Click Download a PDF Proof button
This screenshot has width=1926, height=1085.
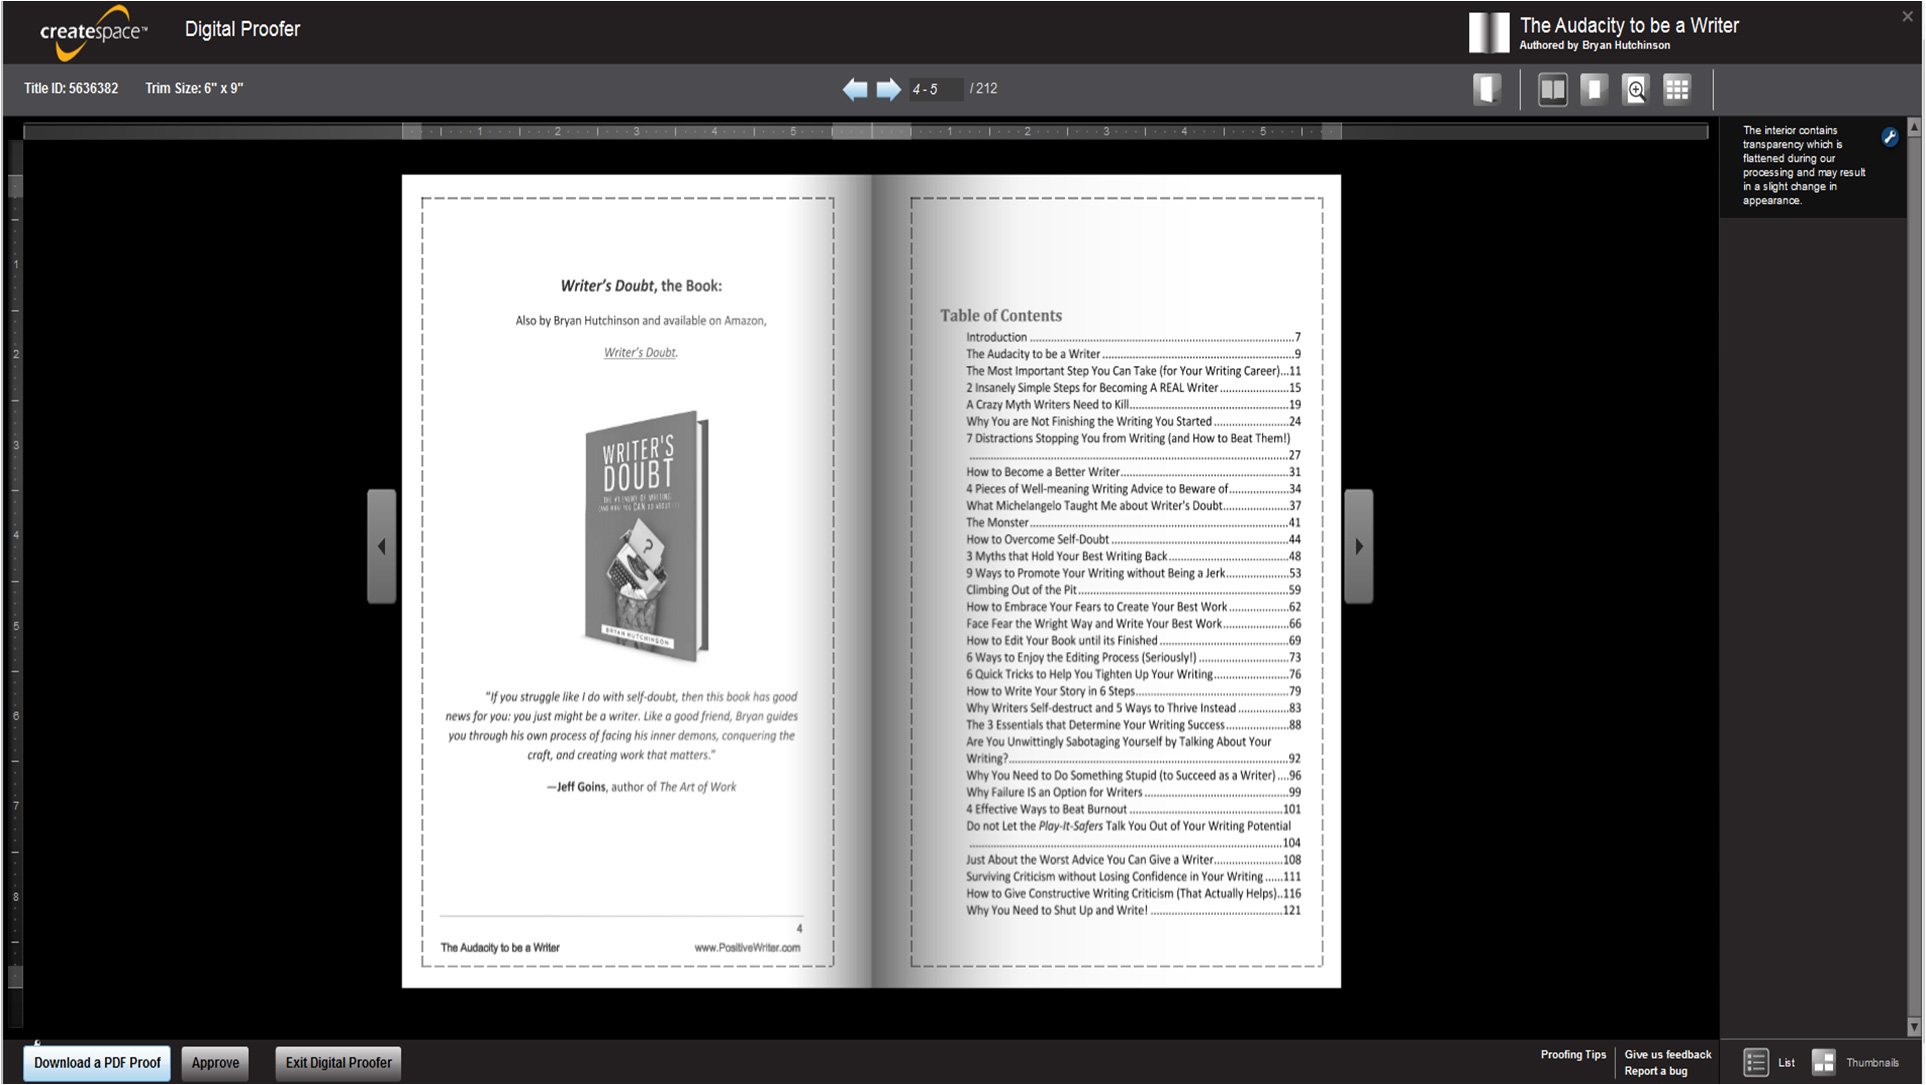click(x=97, y=1062)
